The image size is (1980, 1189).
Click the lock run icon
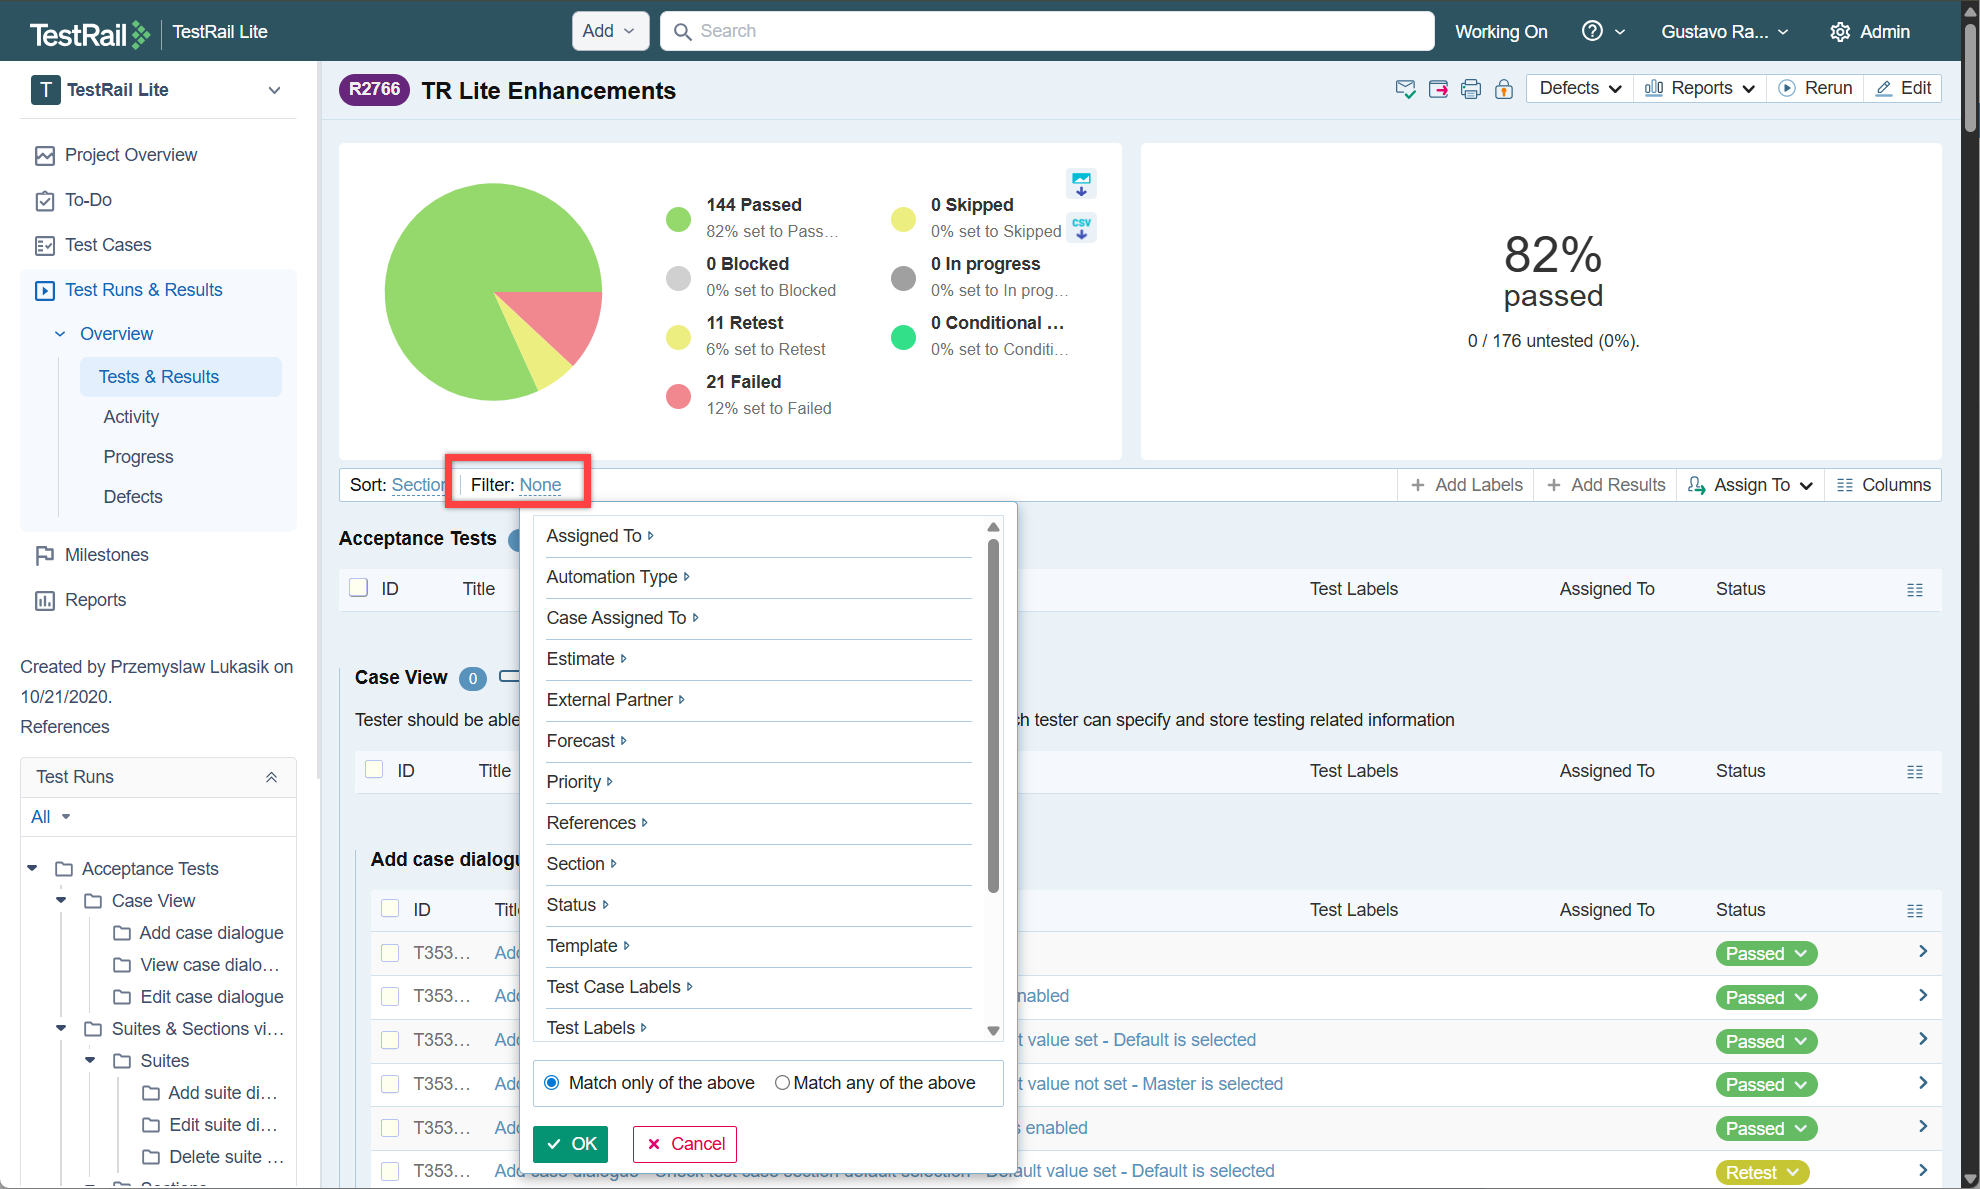point(1503,89)
